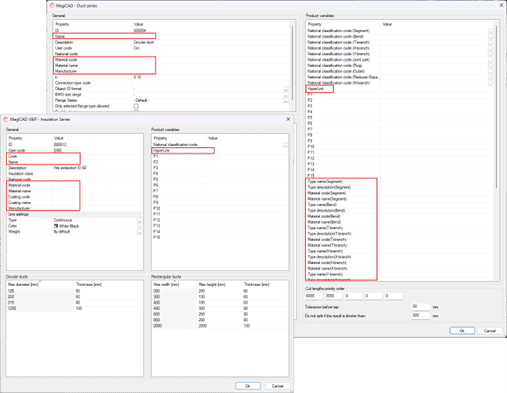
Task: Click Duct series General list scrollbar
Action: point(293,63)
